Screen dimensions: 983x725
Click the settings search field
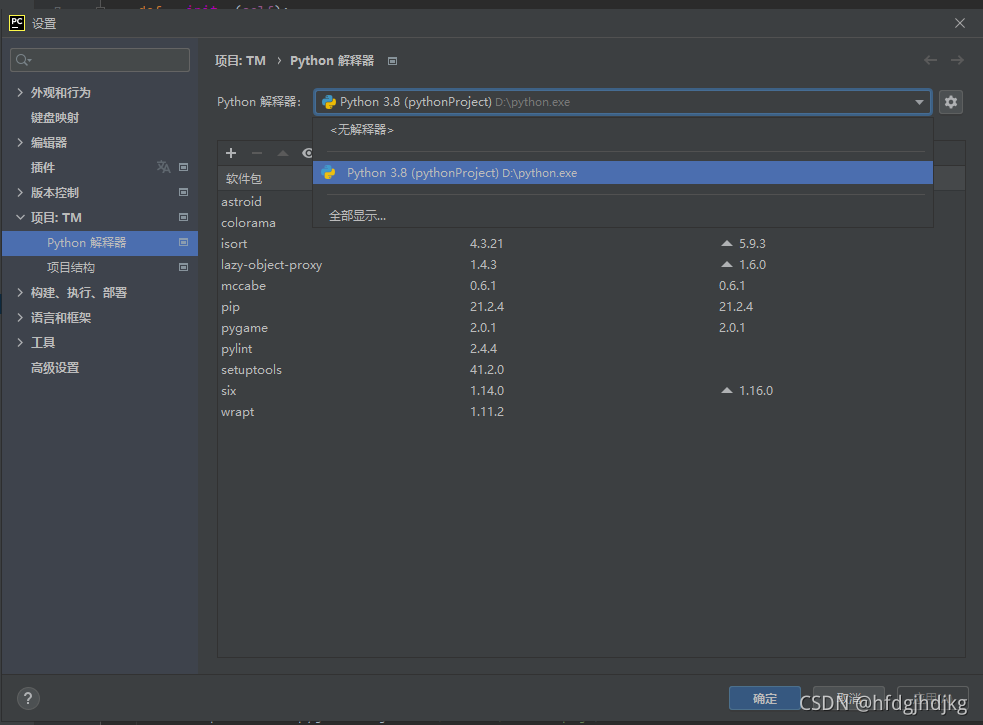pyautogui.click(x=100, y=60)
